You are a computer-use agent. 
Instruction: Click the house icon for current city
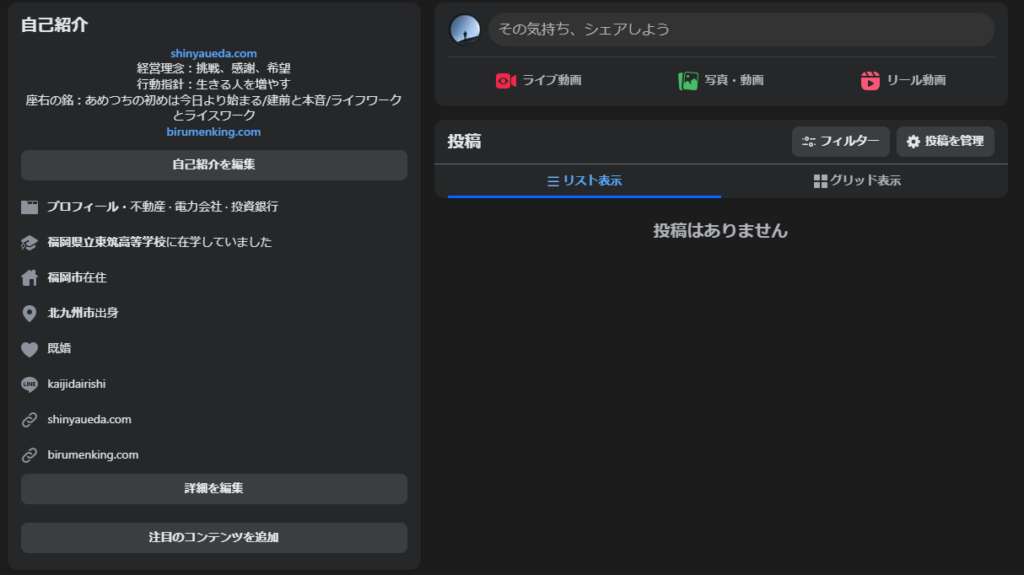tap(29, 278)
